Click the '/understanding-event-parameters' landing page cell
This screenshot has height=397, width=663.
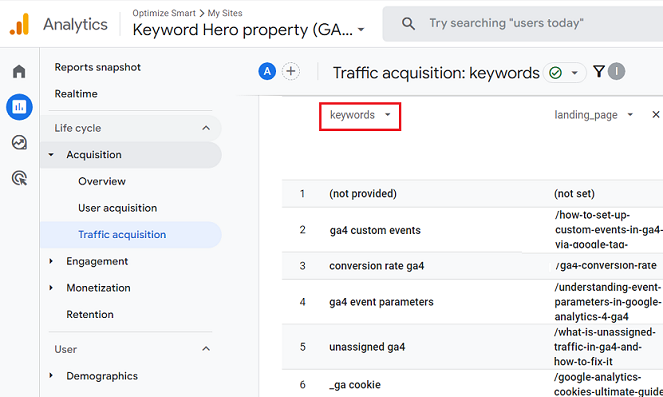(x=608, y=302)
